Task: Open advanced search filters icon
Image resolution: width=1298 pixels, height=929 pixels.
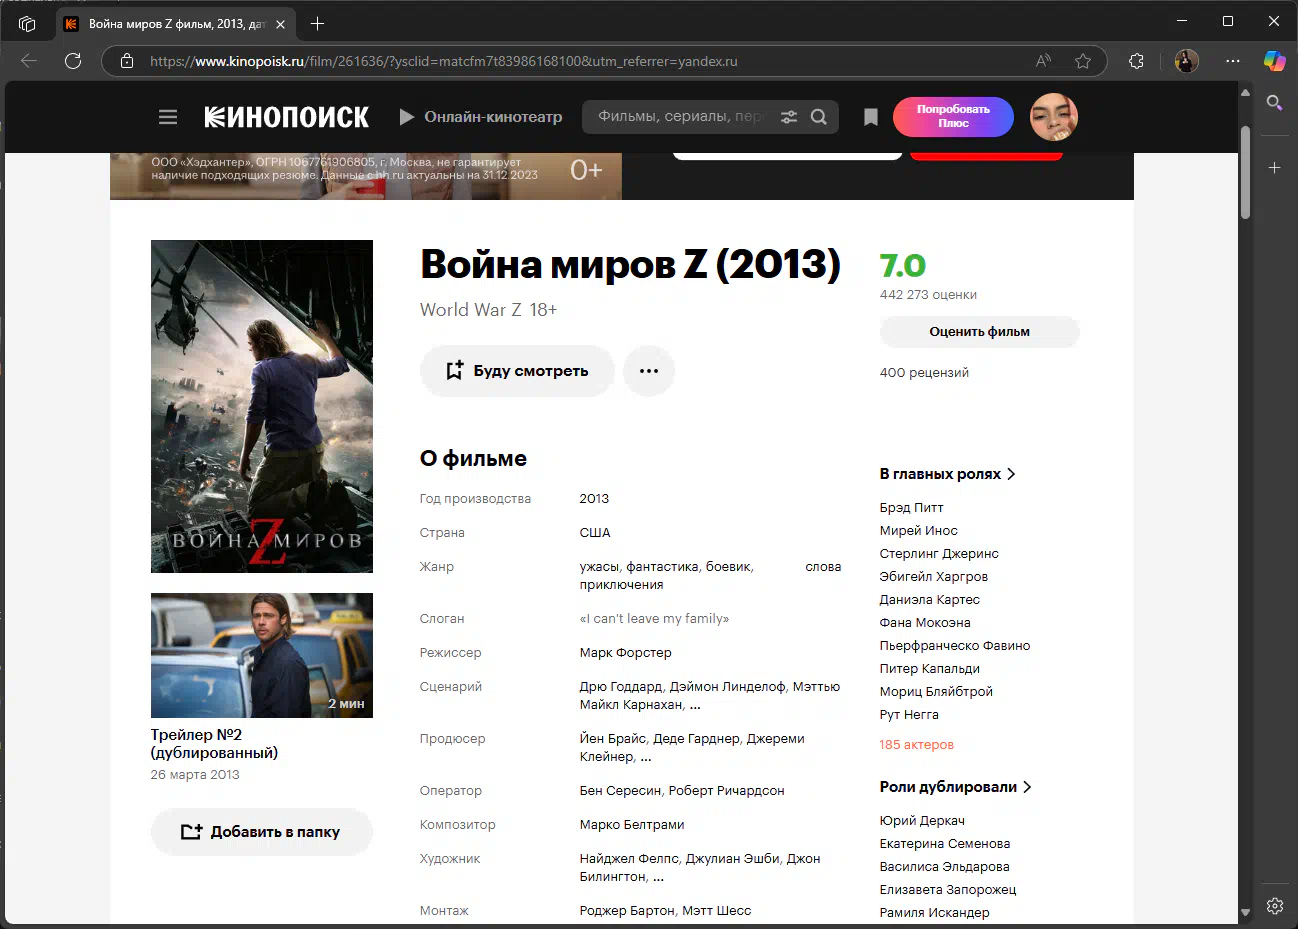Action: coord(789,117)
